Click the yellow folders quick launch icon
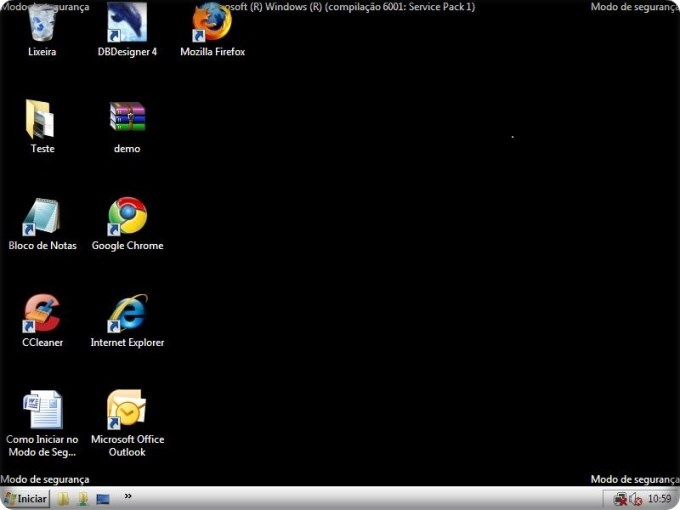Screen dimensions: 680x510 pyautogui.click(x=63, y=499)
